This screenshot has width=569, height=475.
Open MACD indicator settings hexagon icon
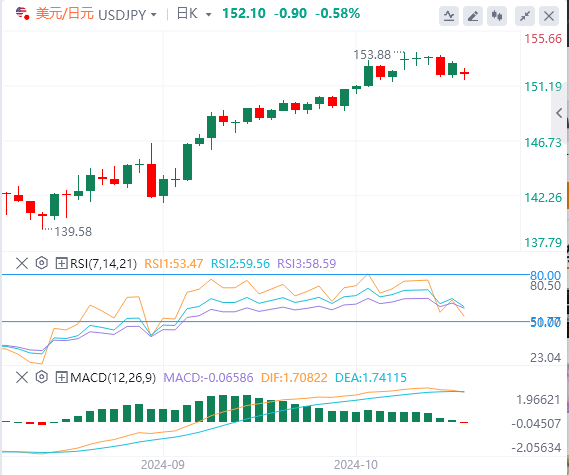pos(42,377)
